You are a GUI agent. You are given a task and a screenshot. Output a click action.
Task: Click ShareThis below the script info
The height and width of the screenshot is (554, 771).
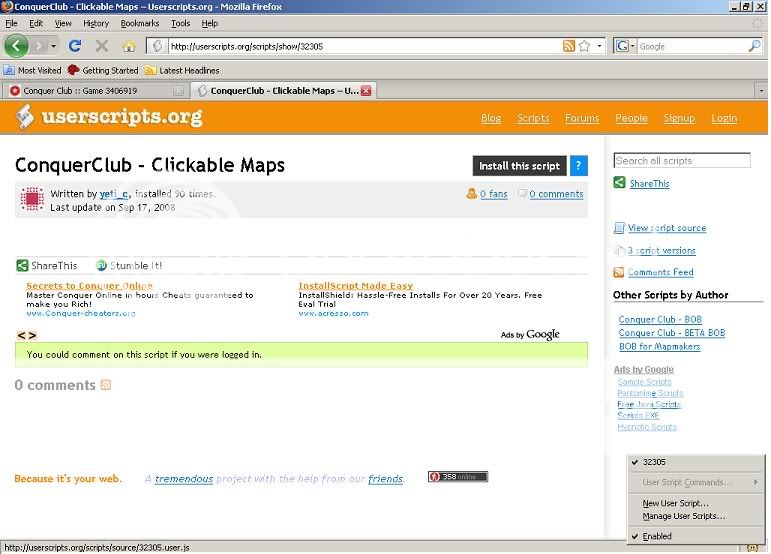pos(47,265)
